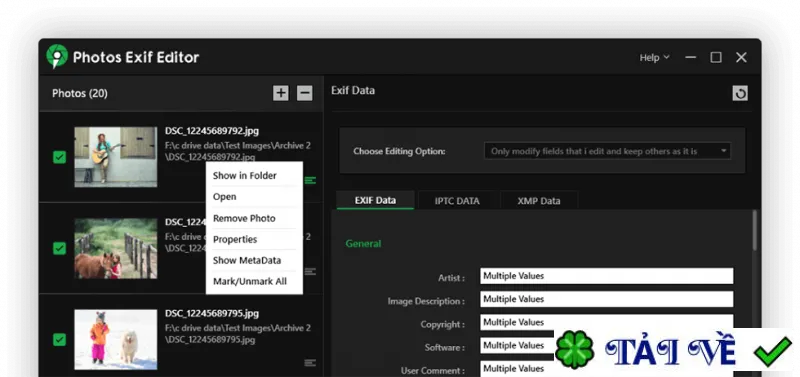Uncheck the DSC_12245689795.jpg photo checkbox
Screen dimensions: 800x377
60,339
